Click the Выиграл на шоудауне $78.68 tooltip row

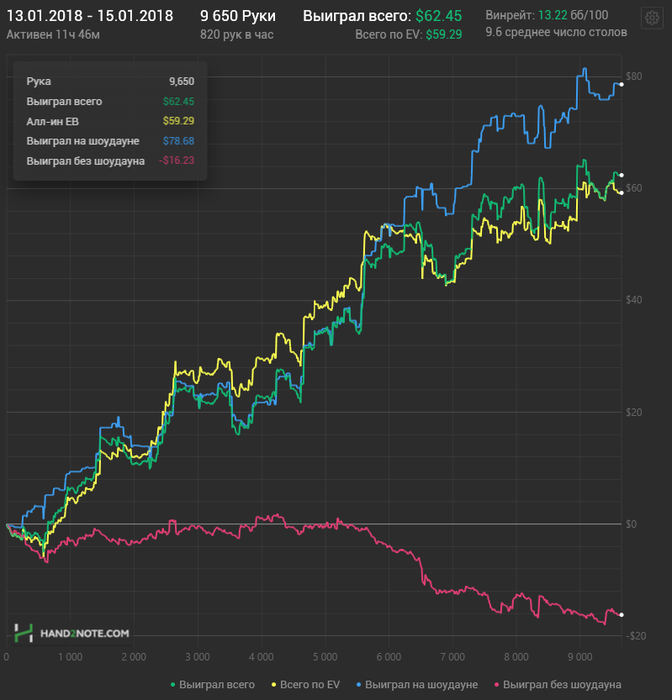pyautogui.click(x=110, y=141)
